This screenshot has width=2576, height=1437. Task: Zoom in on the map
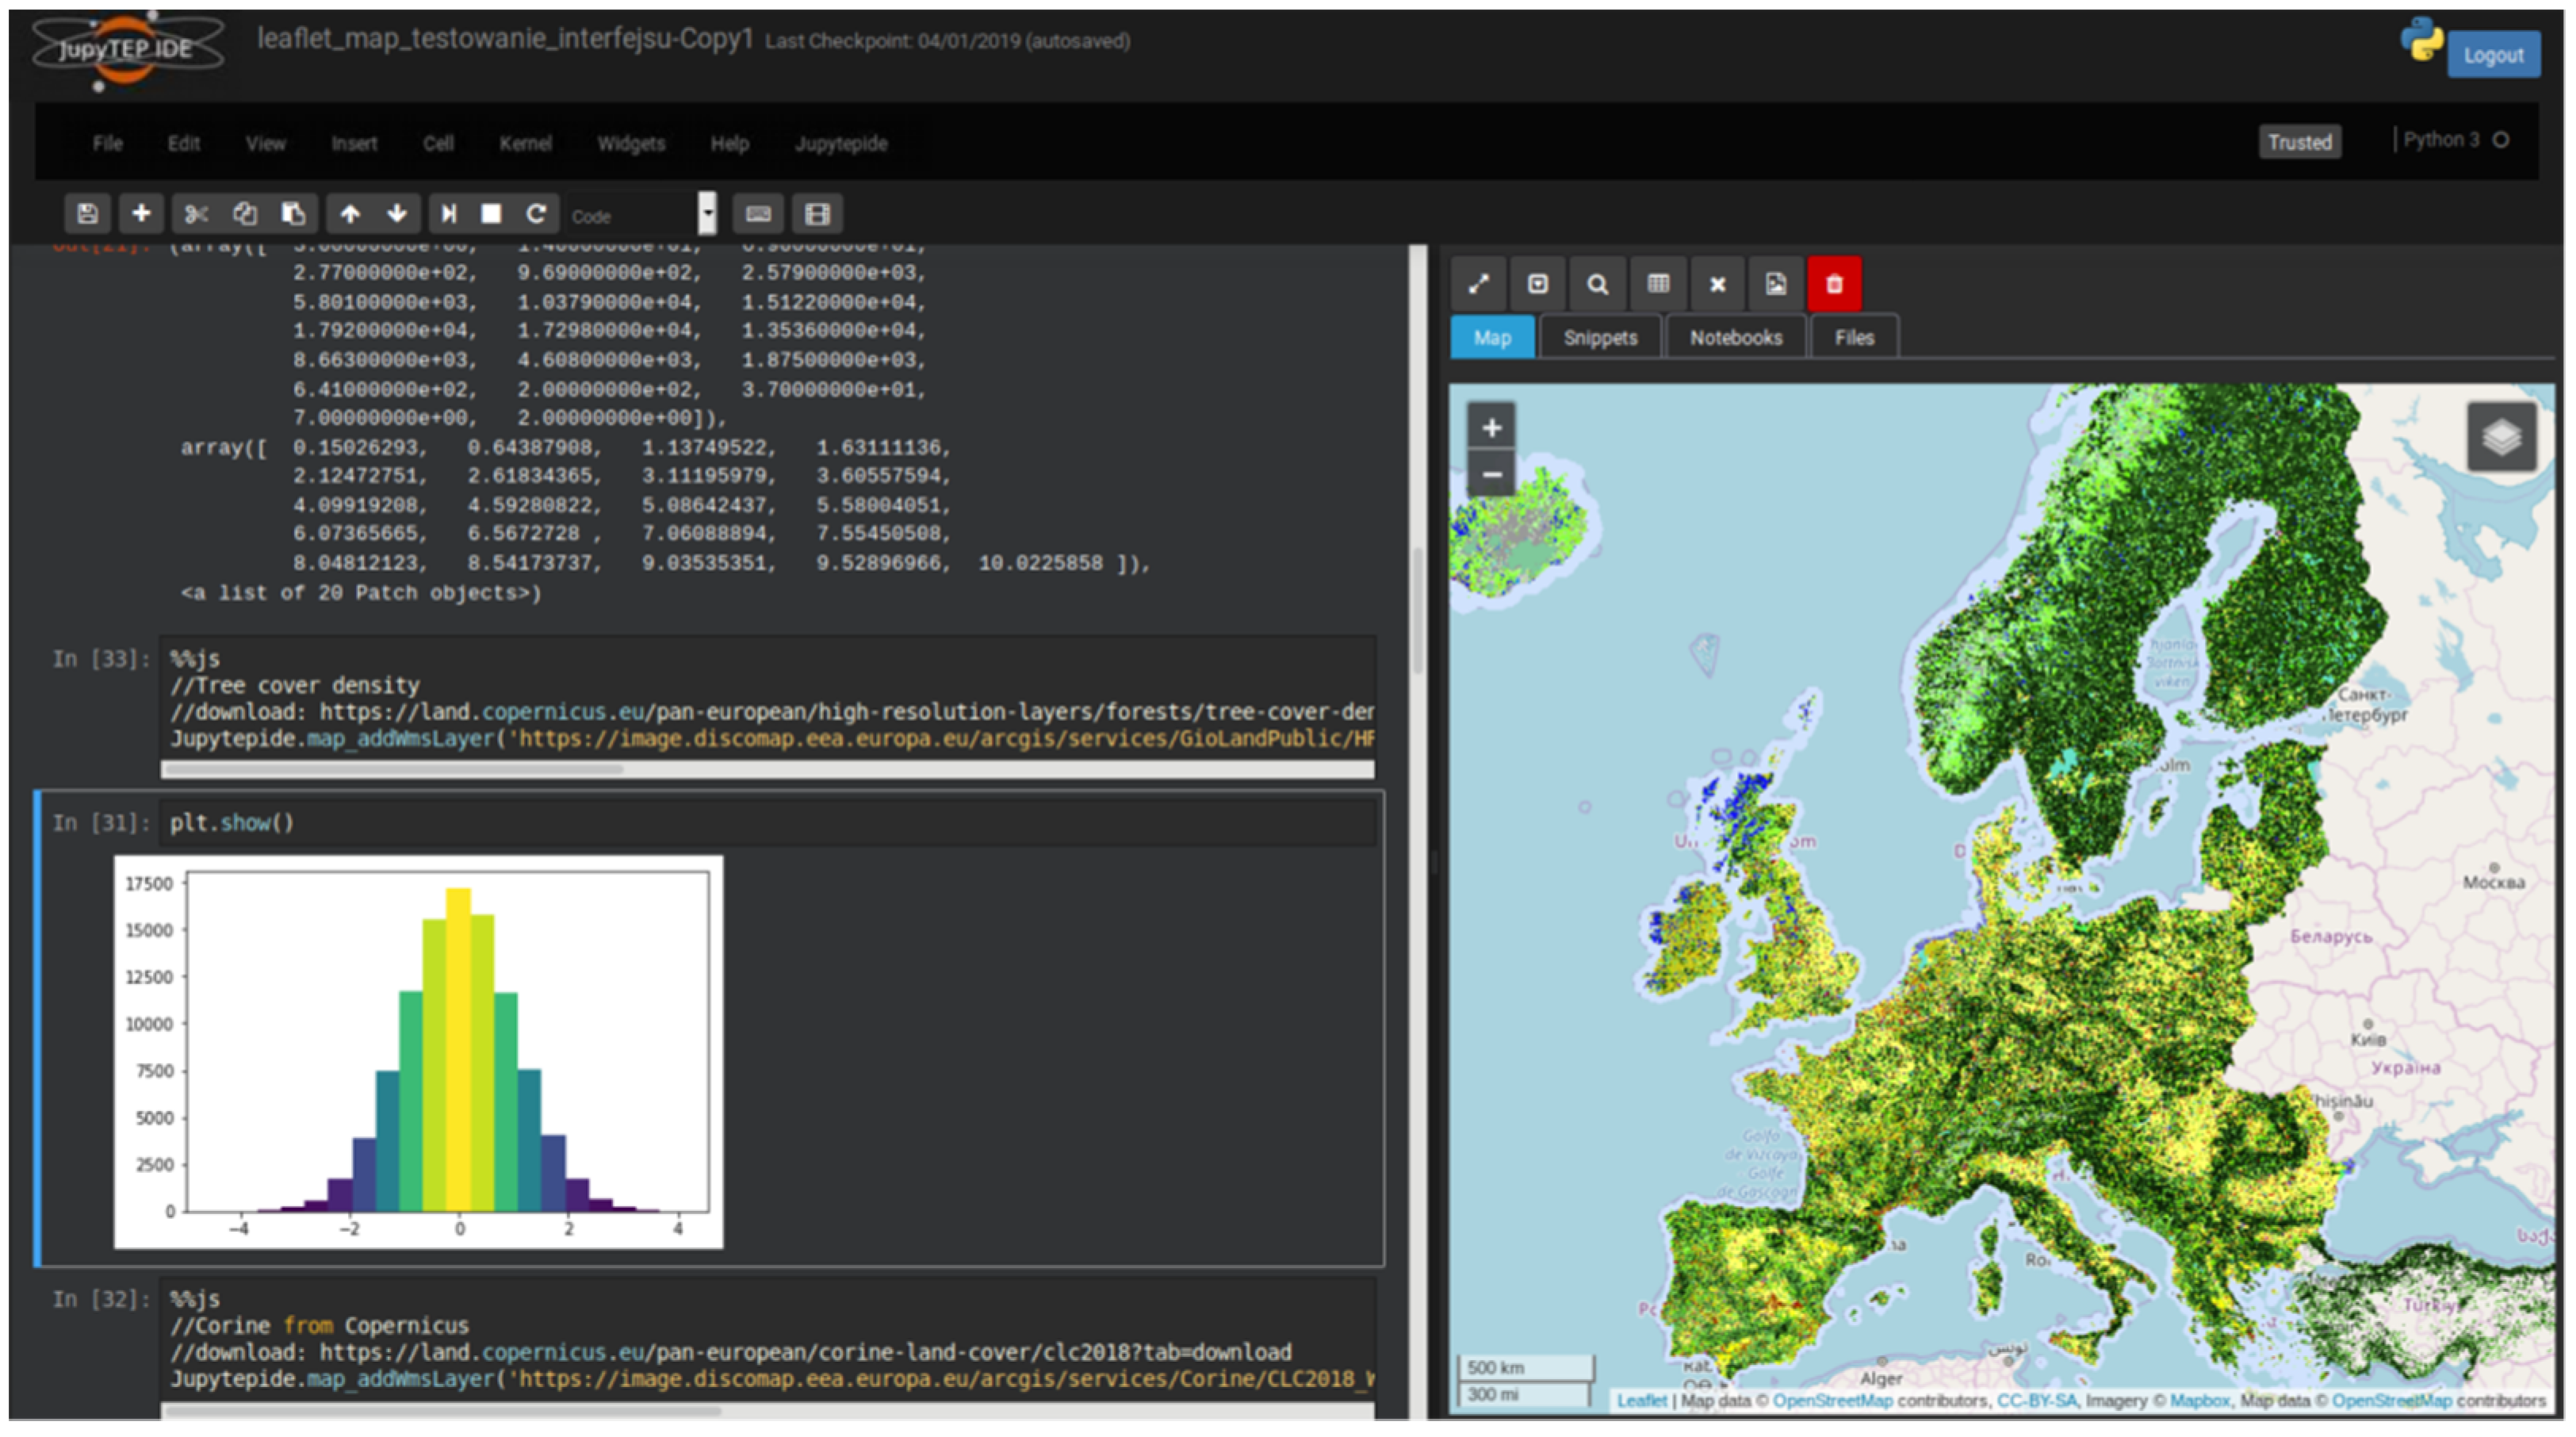coord(1491,428)
